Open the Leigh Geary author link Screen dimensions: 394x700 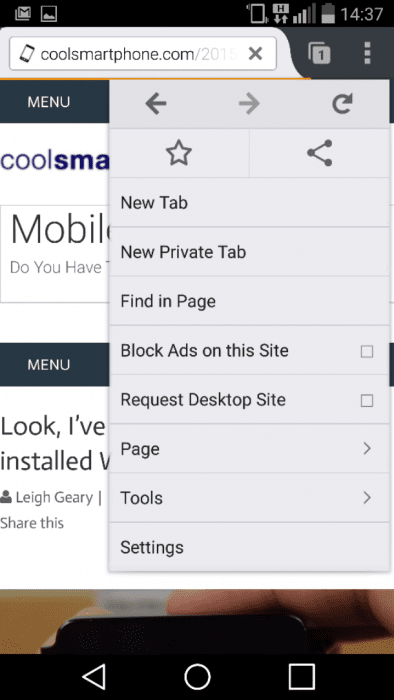coord(54,497)
